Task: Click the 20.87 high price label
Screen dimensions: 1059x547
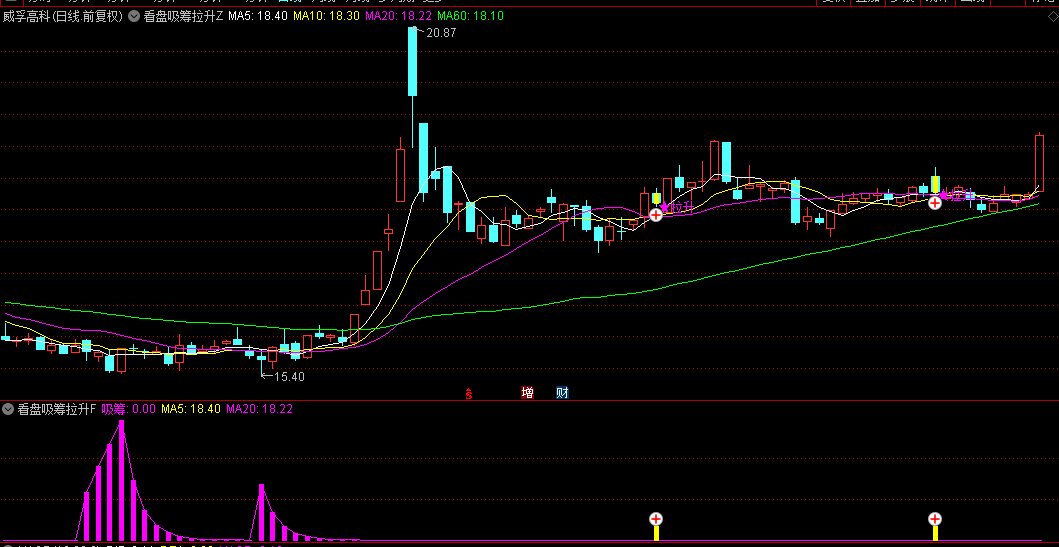Action: point(442,32)
